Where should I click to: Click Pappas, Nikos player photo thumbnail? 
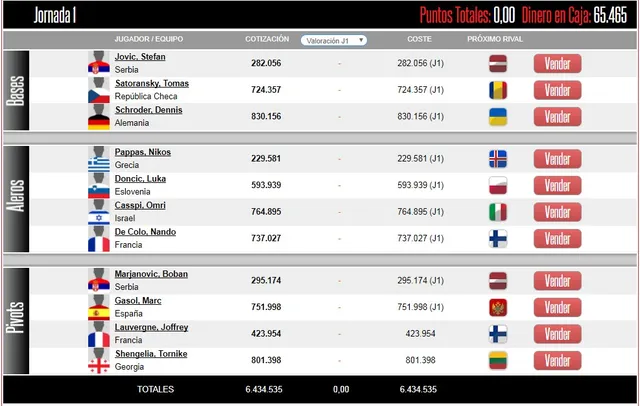coord(99,154)
